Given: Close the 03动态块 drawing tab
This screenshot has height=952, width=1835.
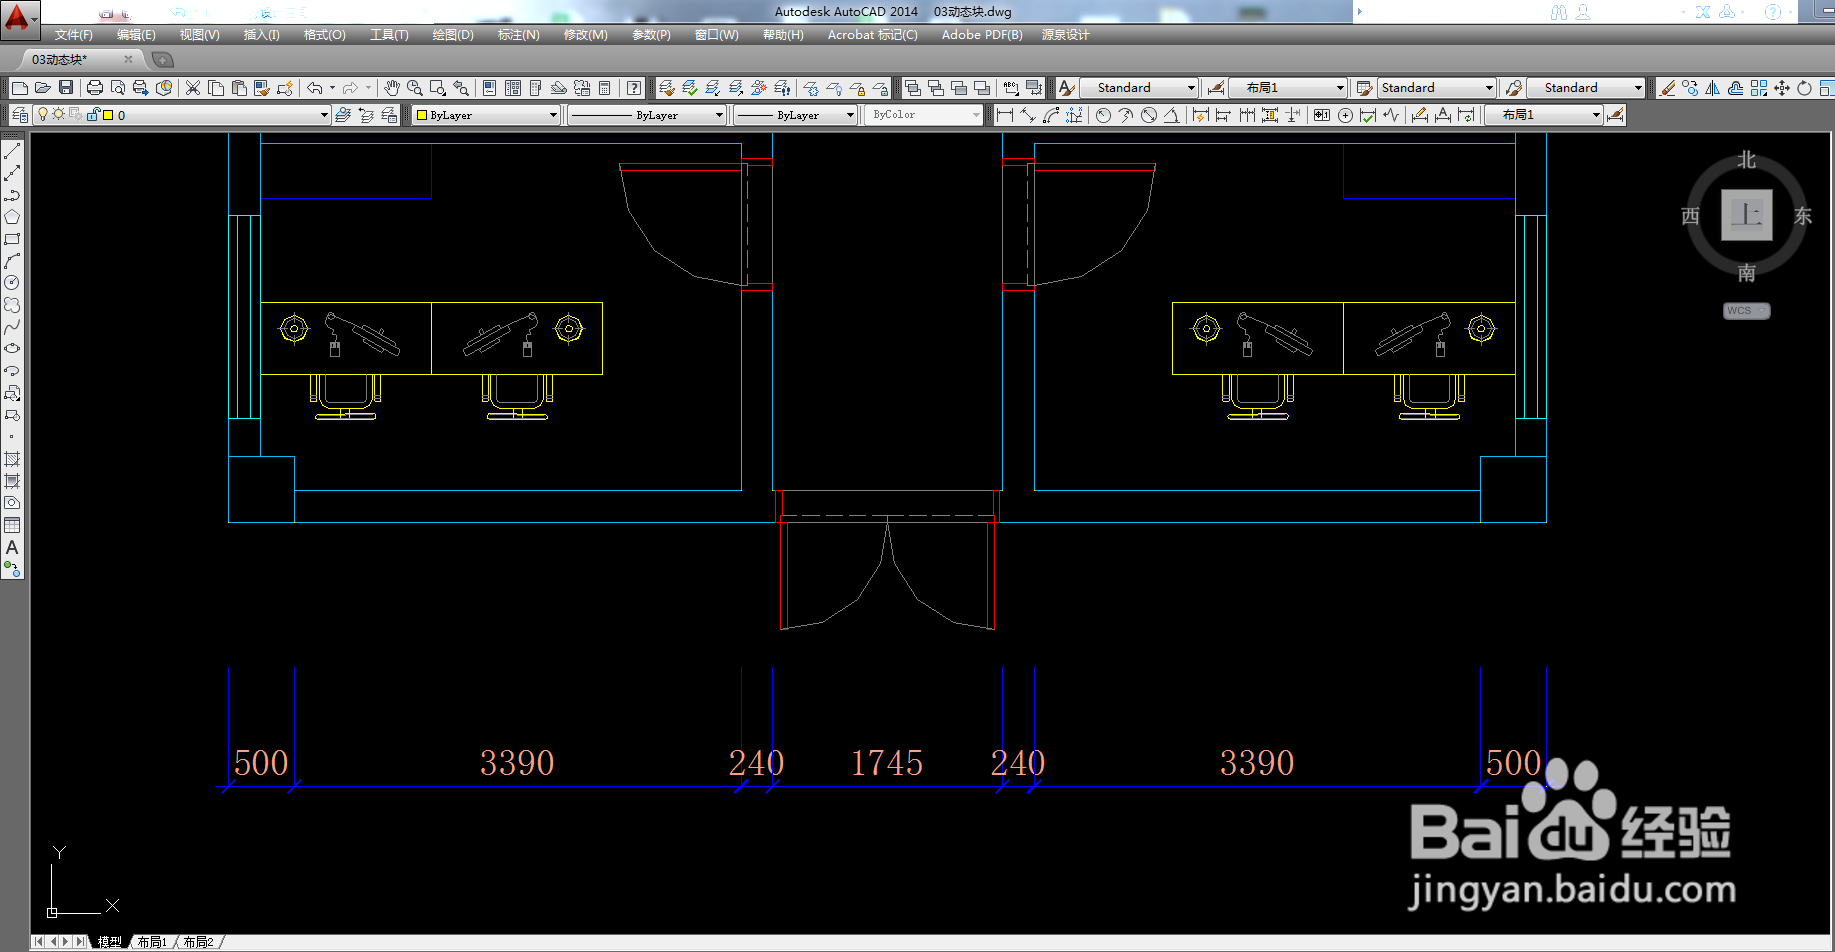Looking at the screenshot, I should tap(128, 60).
